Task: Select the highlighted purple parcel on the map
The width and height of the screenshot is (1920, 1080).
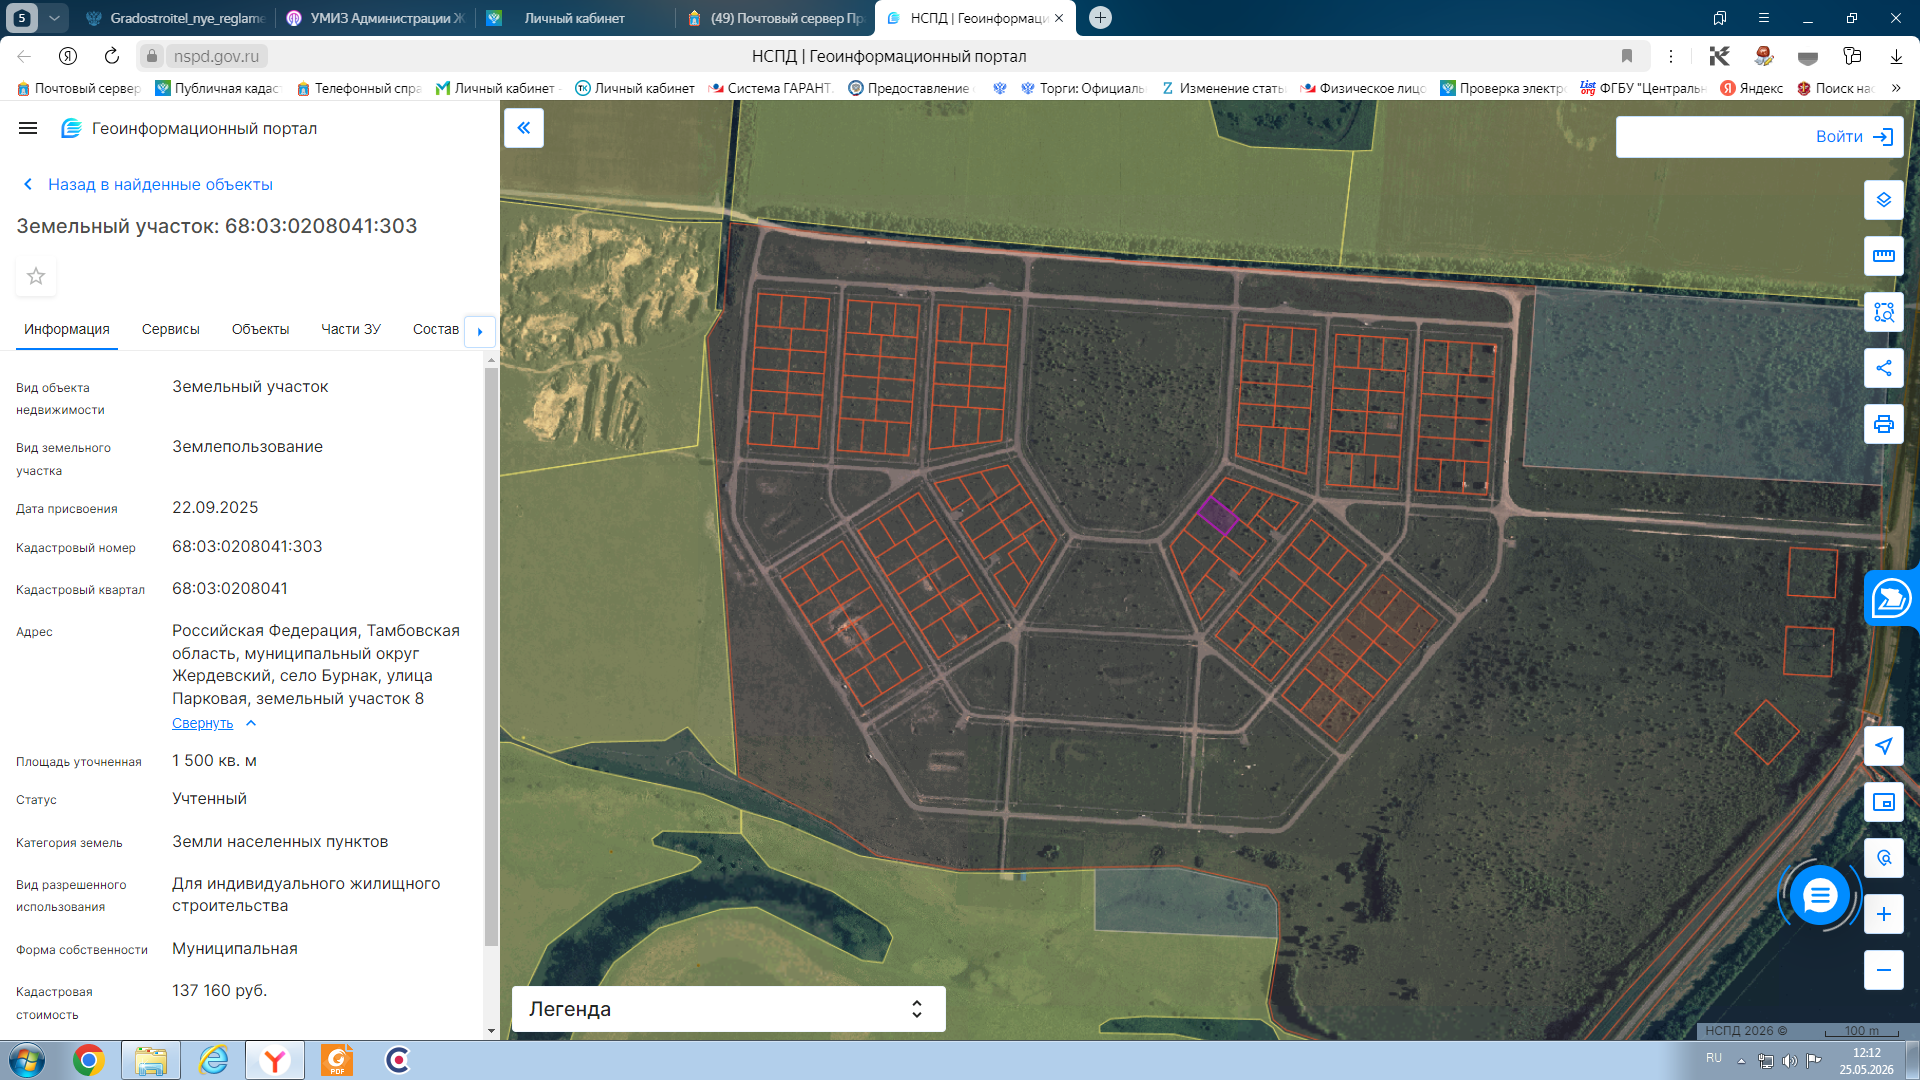Action: (x=1218, y=515)
